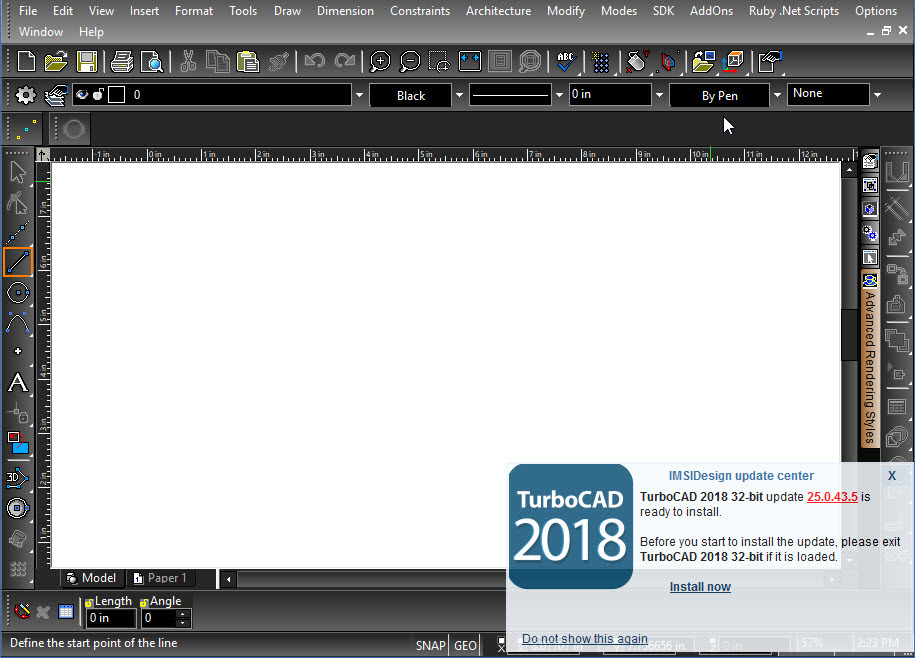Click the Redo arrow icon
Screen dimensions: 915x658
(x=345, y=61)
